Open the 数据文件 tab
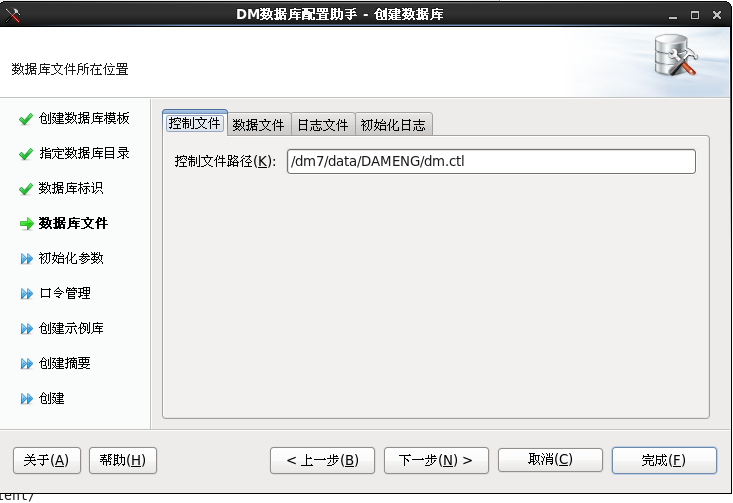Screen dimensions: 733x503 click(x=259, y=125)
